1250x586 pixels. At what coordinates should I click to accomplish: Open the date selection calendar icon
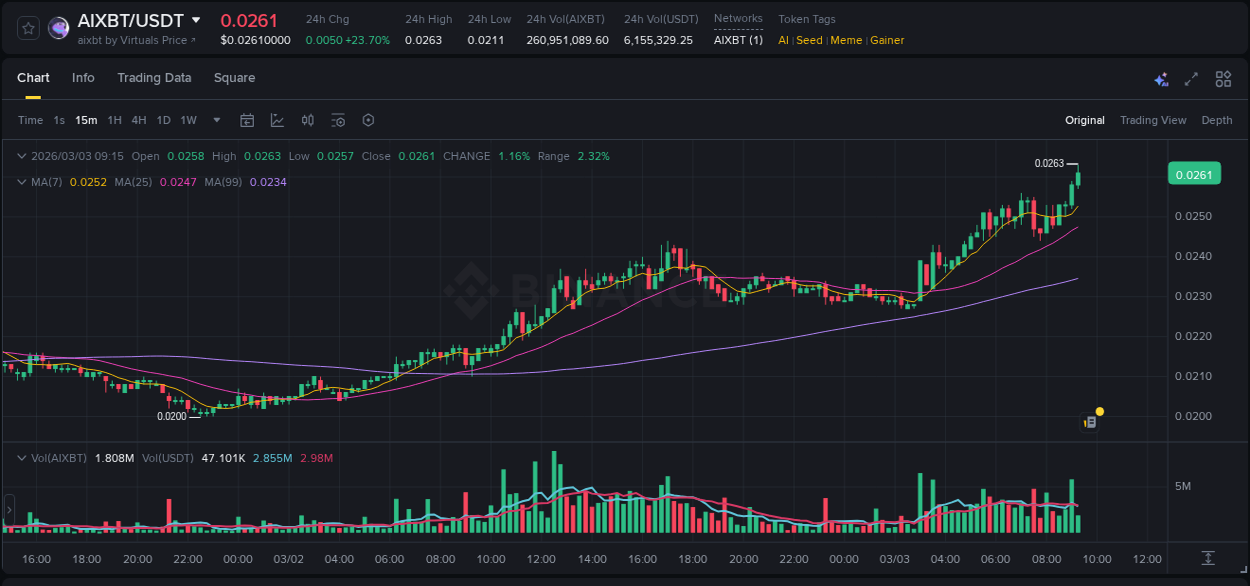[x=247, y=119]
